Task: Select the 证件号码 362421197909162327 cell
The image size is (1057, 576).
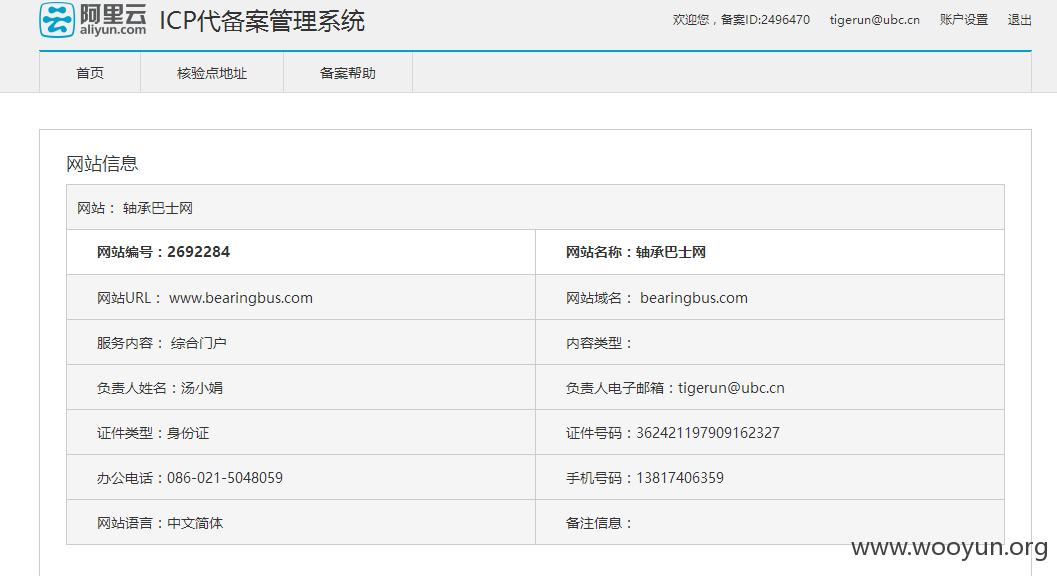Action: pos(770,432)
